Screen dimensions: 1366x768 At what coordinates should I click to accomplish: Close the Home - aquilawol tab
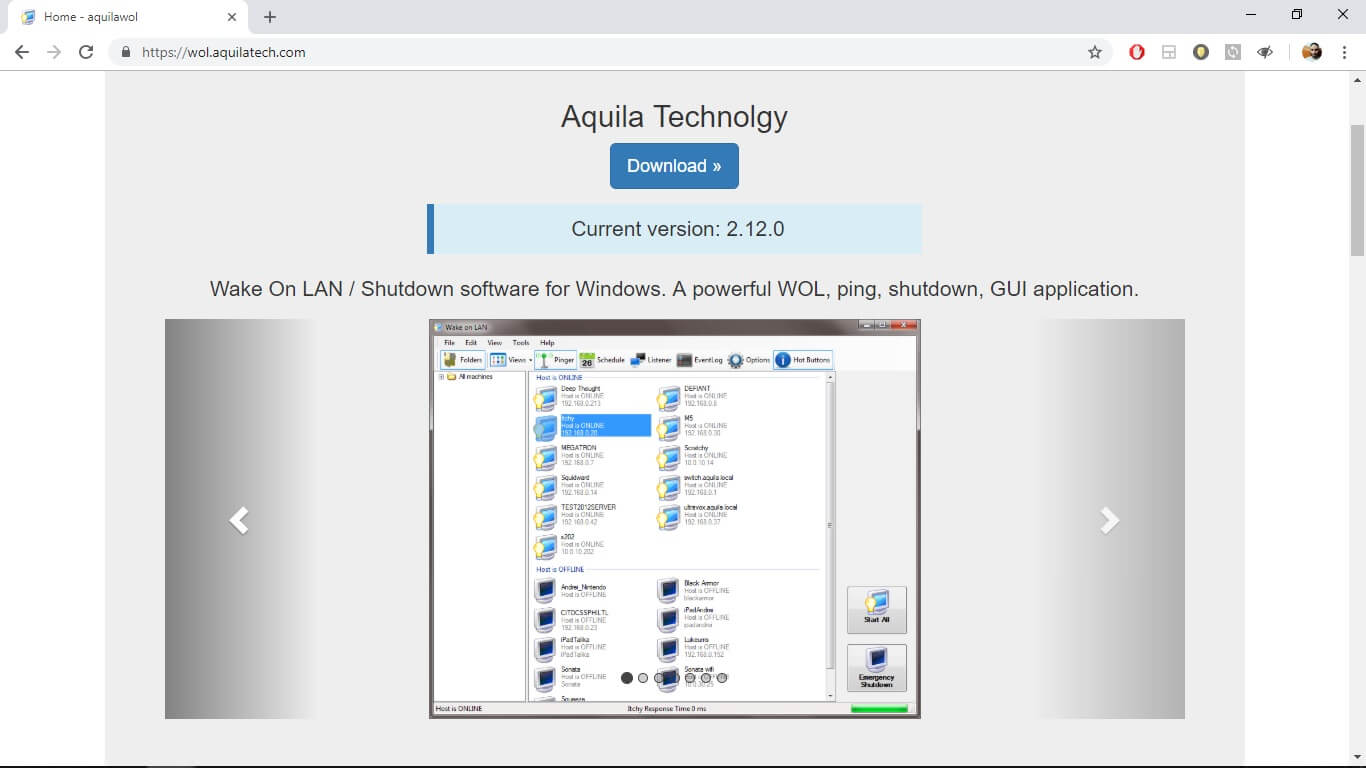point(232,17)
